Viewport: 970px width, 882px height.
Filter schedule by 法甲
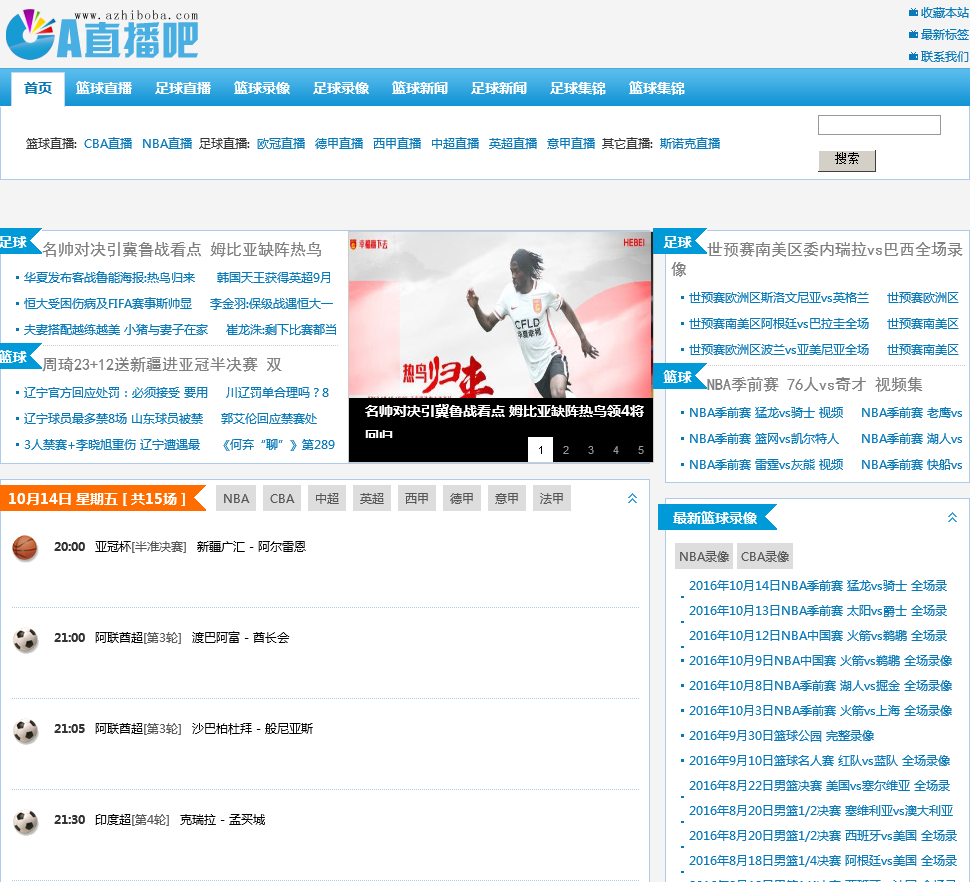(551, 499)
